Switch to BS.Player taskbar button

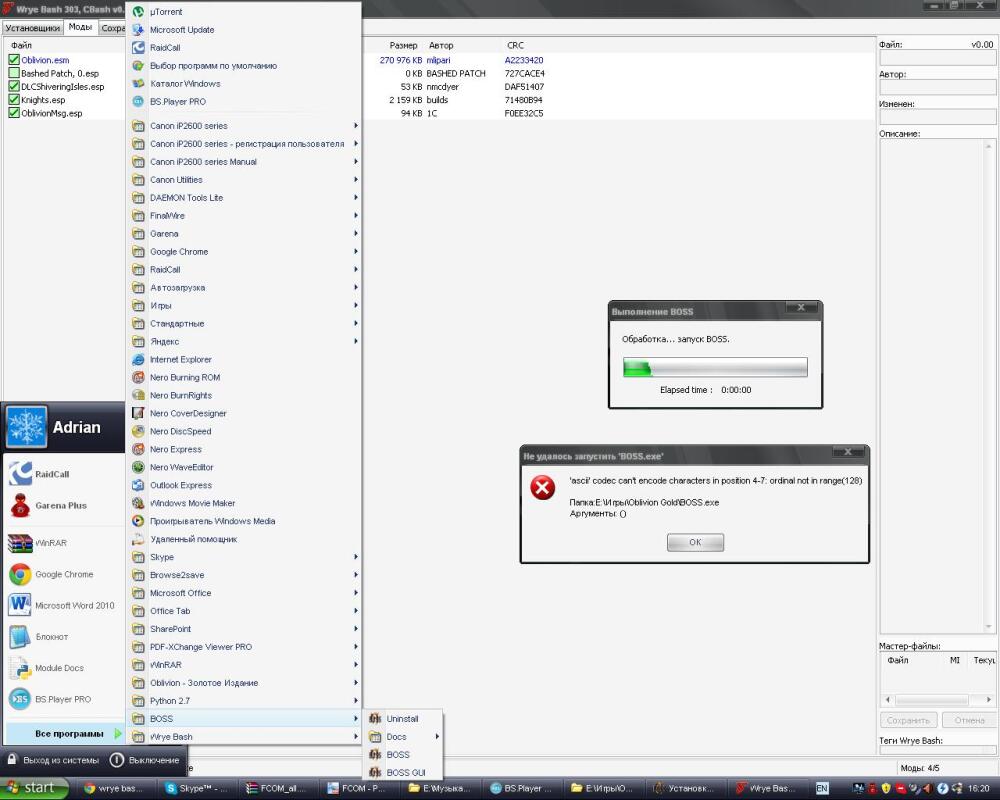[x=522, y=789]
